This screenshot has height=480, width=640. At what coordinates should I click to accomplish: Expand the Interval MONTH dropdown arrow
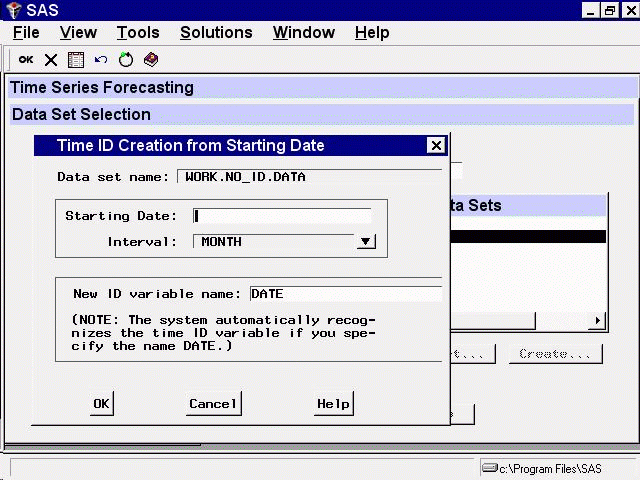tap(366, 242)
